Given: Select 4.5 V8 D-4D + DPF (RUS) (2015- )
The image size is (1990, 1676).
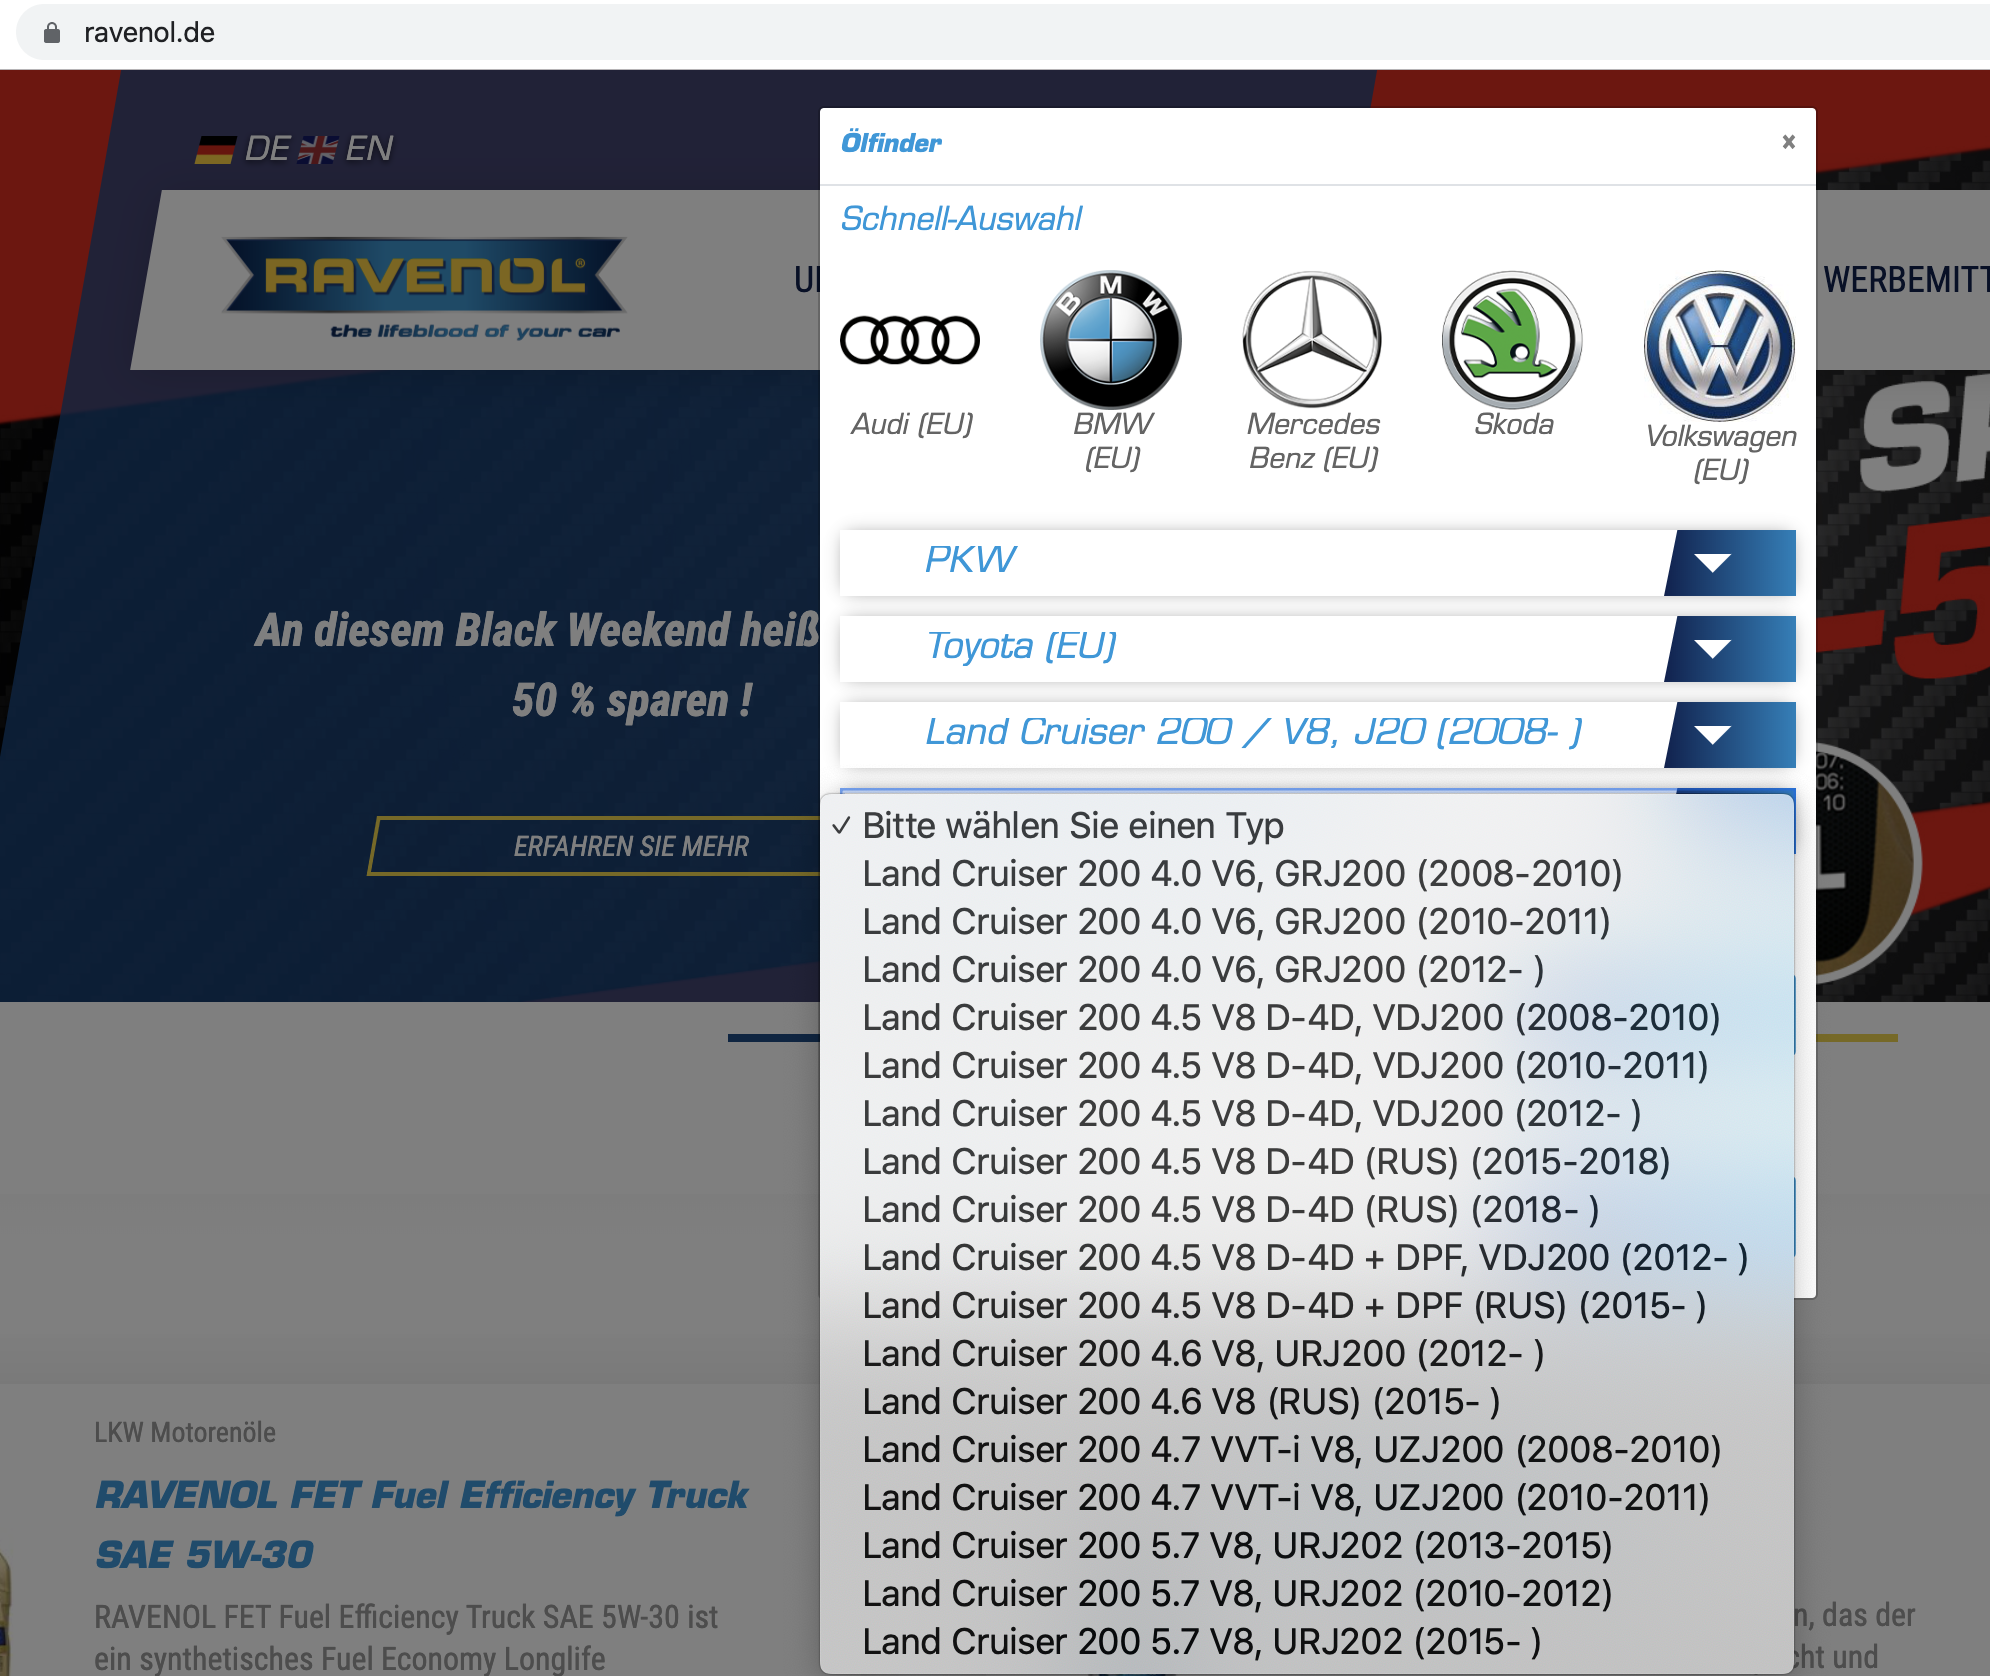Looking at the screenshot, I should (x=1306, y=1306).
